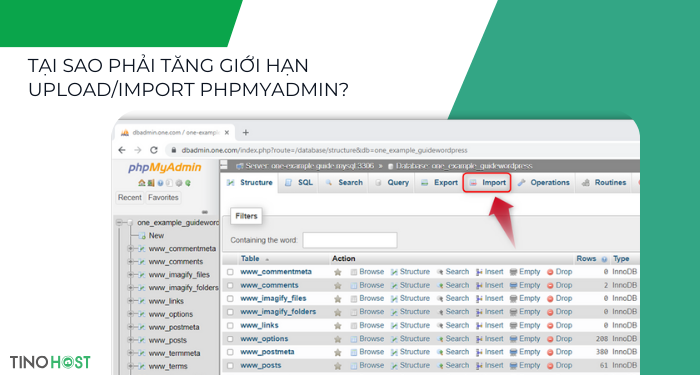Screen dimensions: 700x375
Task: Check the www_comments row checkbox
Action: pyautogui.click(x=230, y=285)
